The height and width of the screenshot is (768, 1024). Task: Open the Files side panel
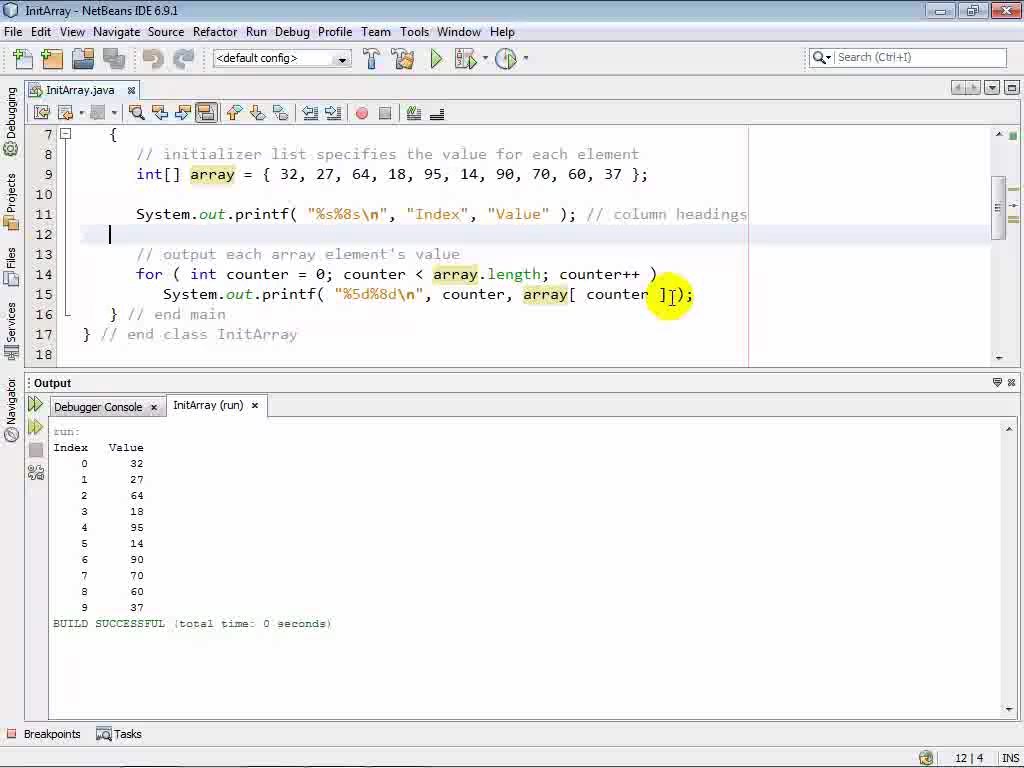tap(10, 266)
